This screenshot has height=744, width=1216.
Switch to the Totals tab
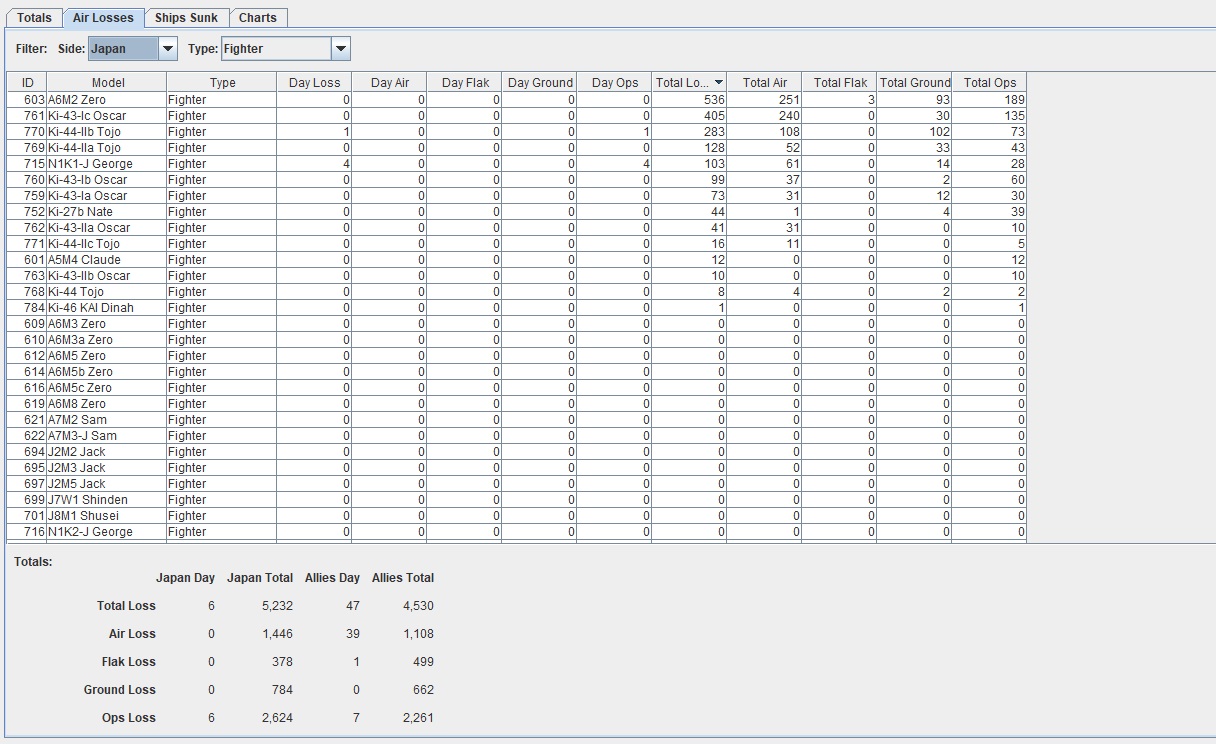[x=34, y=18]
